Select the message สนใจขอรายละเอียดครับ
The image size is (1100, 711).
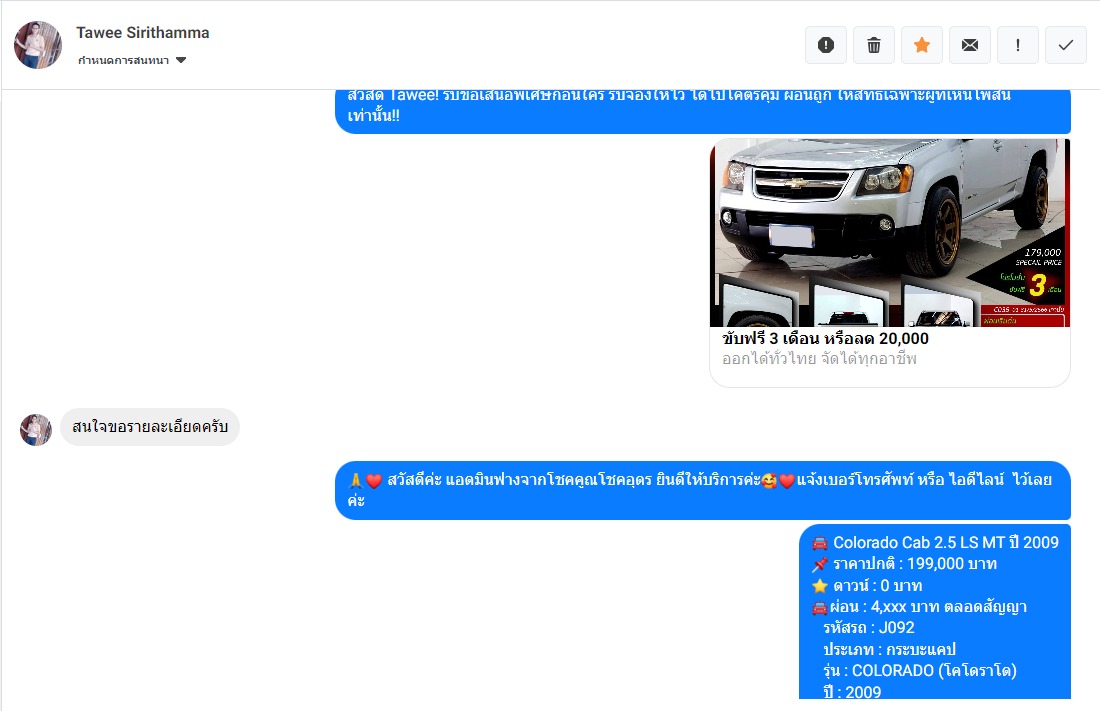pyautogui.click(x=150, y=427)
